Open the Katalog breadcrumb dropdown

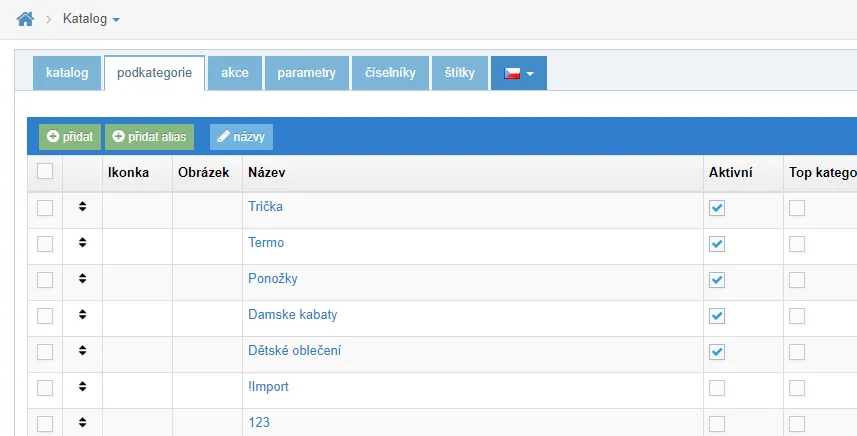91,19
